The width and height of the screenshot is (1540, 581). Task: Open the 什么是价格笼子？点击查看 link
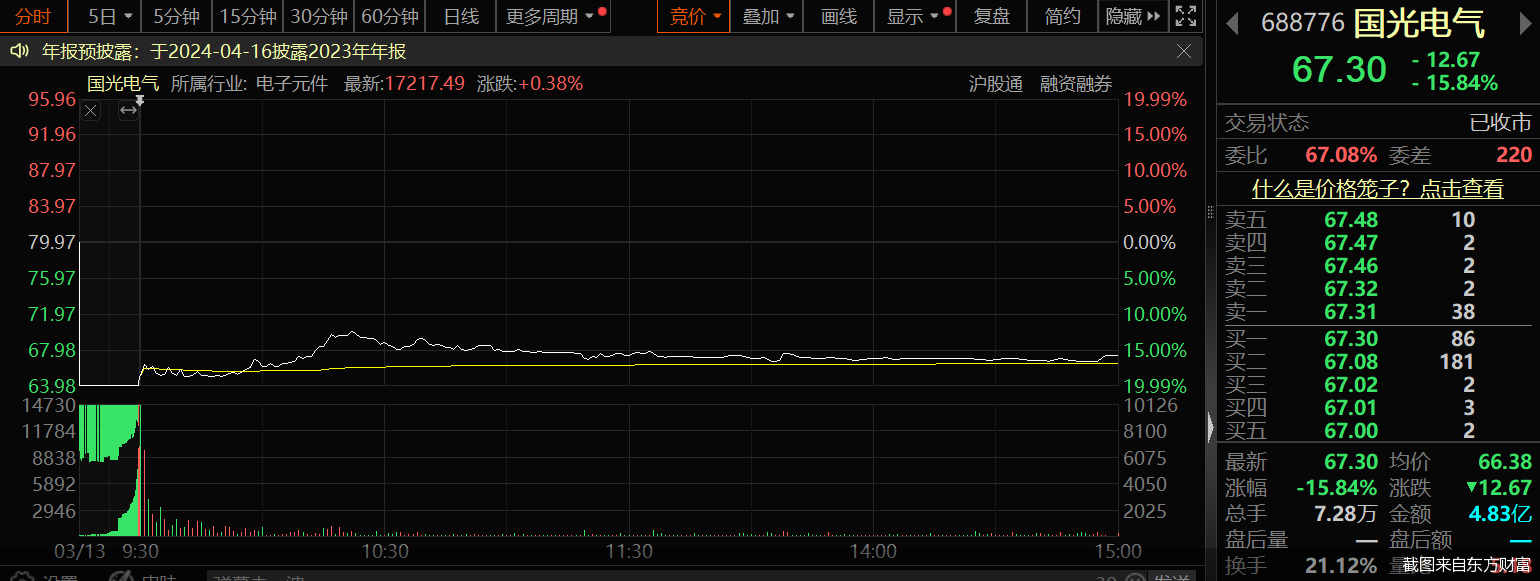[x=1378, y=188]
